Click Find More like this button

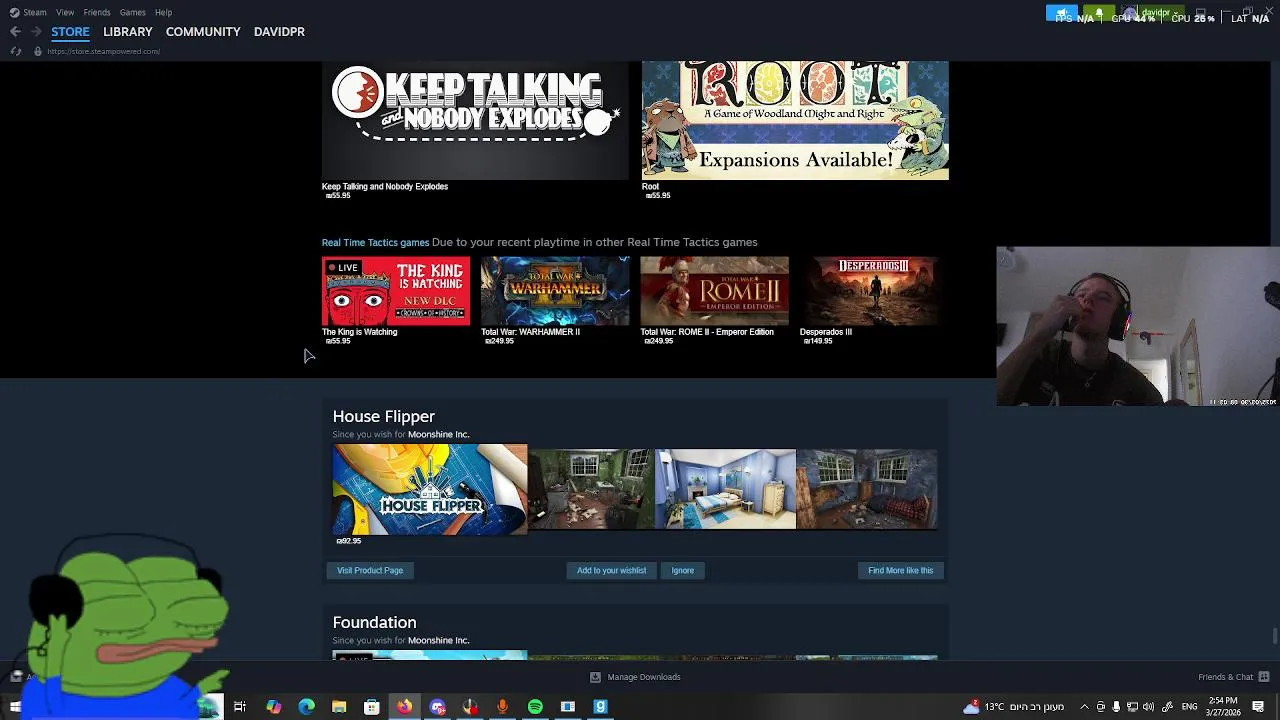click(900, 570)
